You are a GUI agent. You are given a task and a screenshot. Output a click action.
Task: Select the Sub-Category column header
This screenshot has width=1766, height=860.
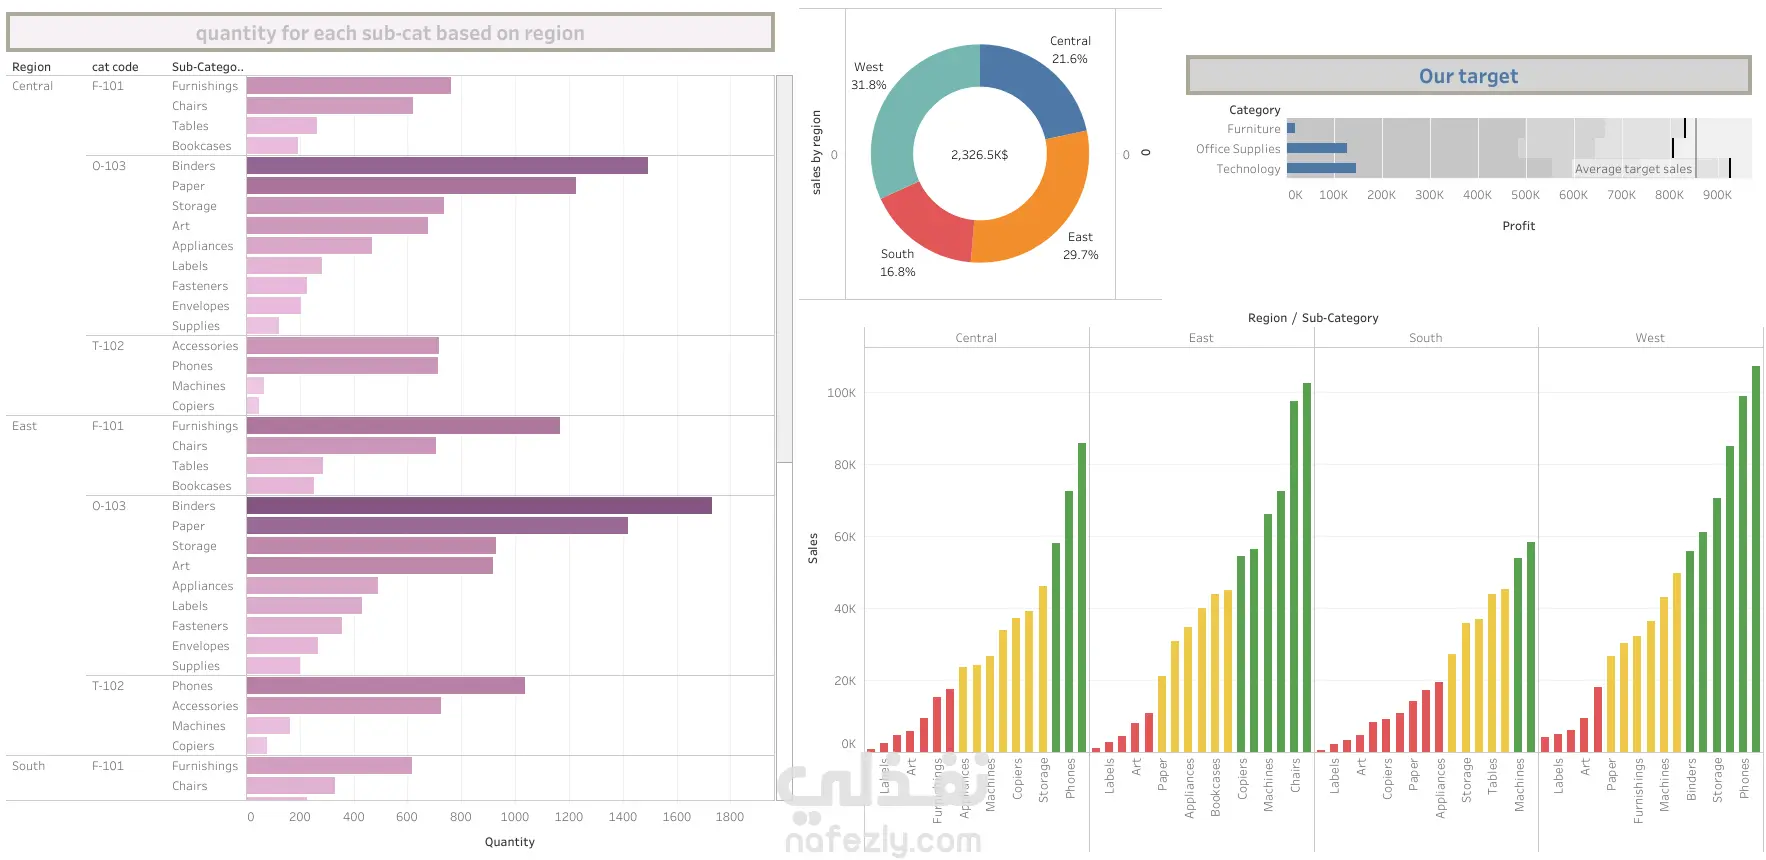click(x=207, y=67)
